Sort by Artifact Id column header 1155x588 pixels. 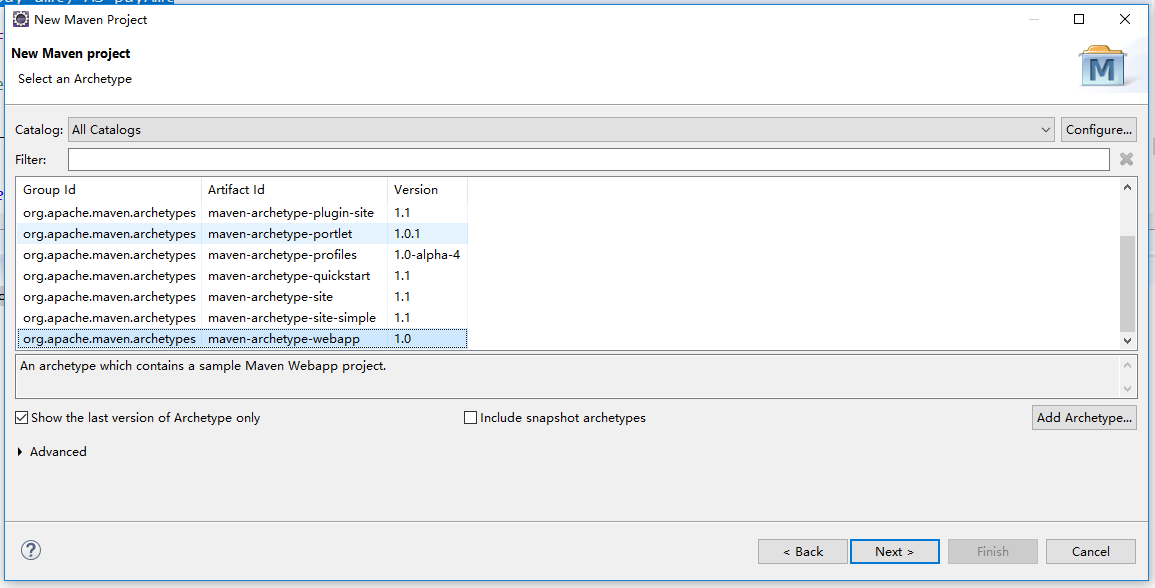tap(294, 189)
